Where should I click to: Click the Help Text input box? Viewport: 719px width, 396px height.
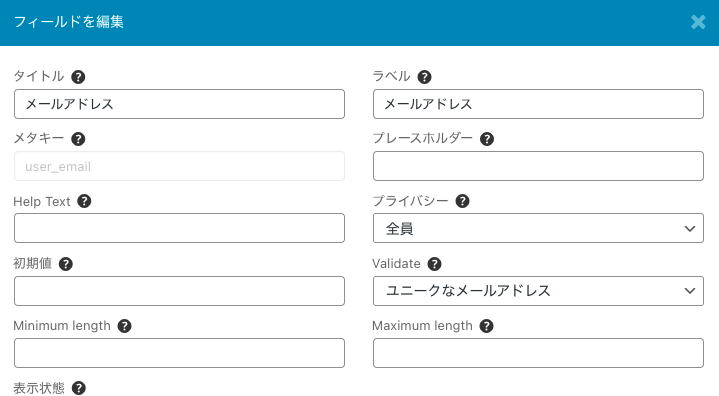[x=179, y=228]
